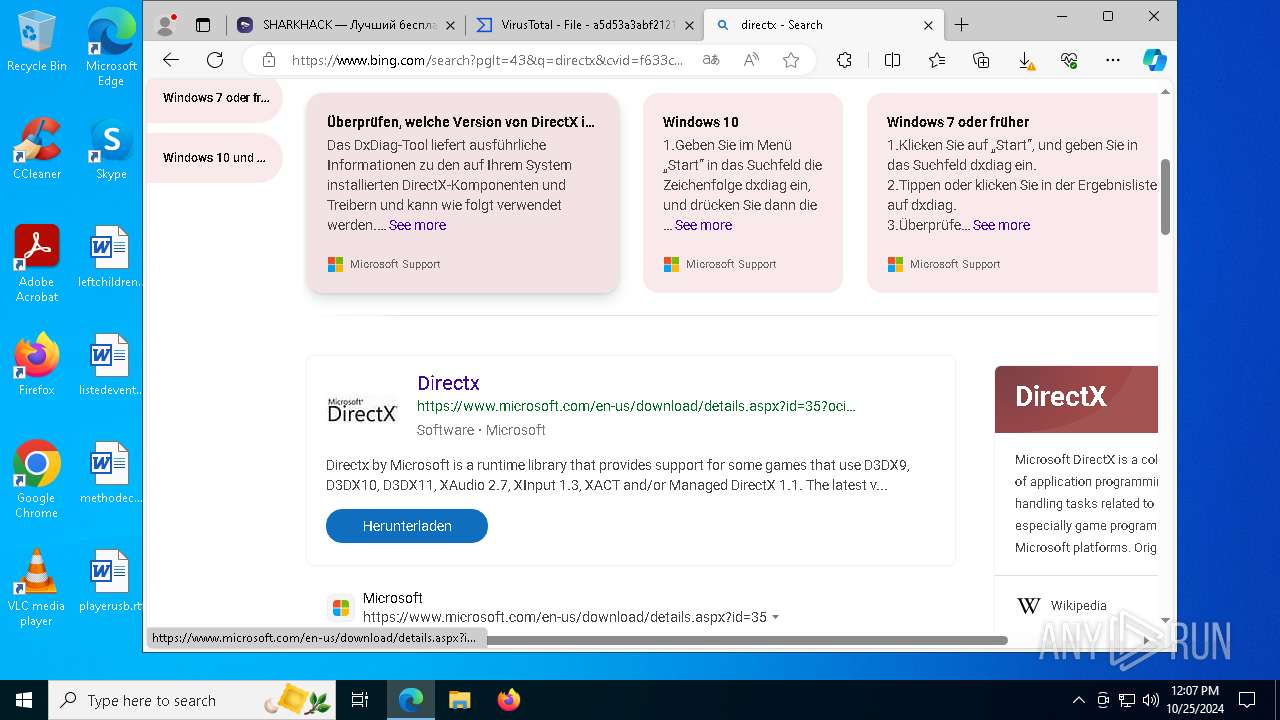
Task: View site information lock icon
Action: [x=268, y=60]
